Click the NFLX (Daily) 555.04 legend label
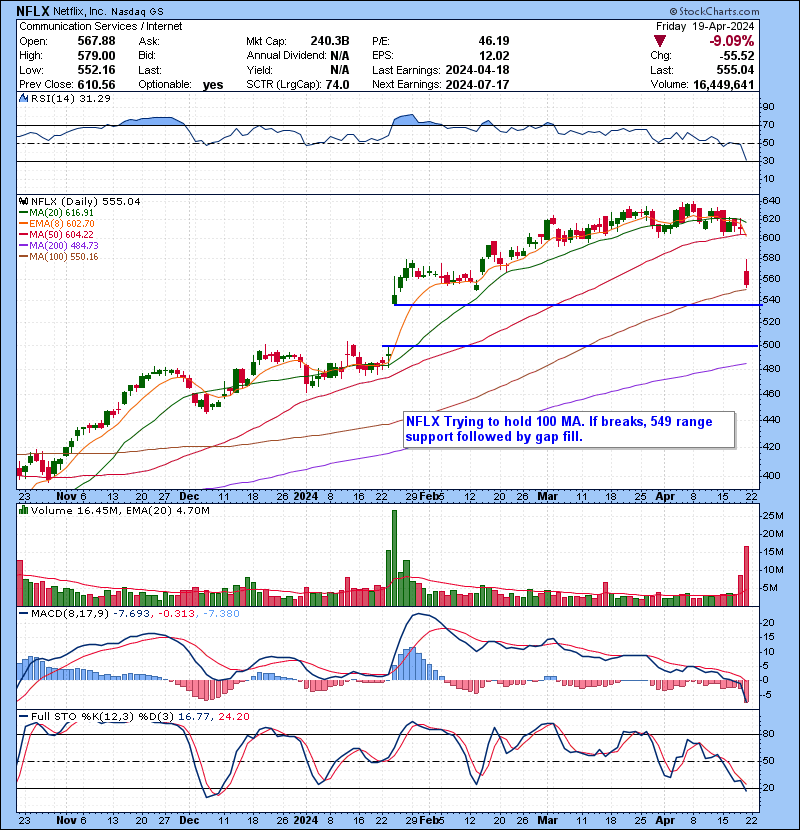Image resolution: width=800 pixels, height=830 pixels. tap(86, 201)
